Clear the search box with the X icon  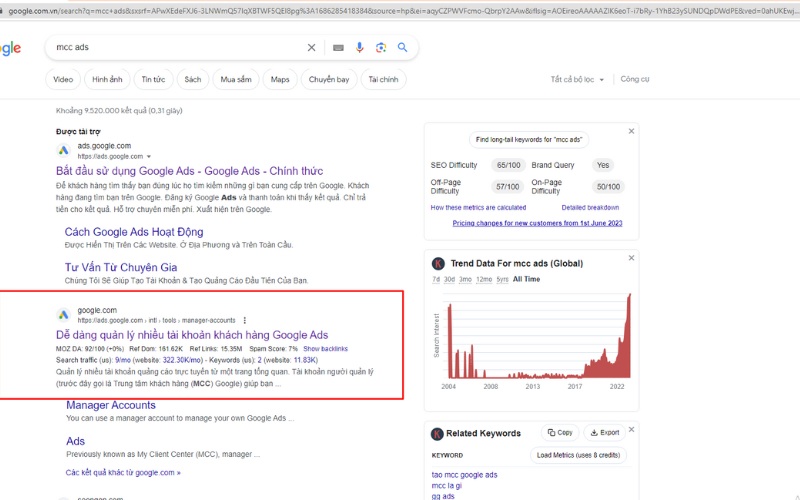pyautogui.click(x=311, y=47)
